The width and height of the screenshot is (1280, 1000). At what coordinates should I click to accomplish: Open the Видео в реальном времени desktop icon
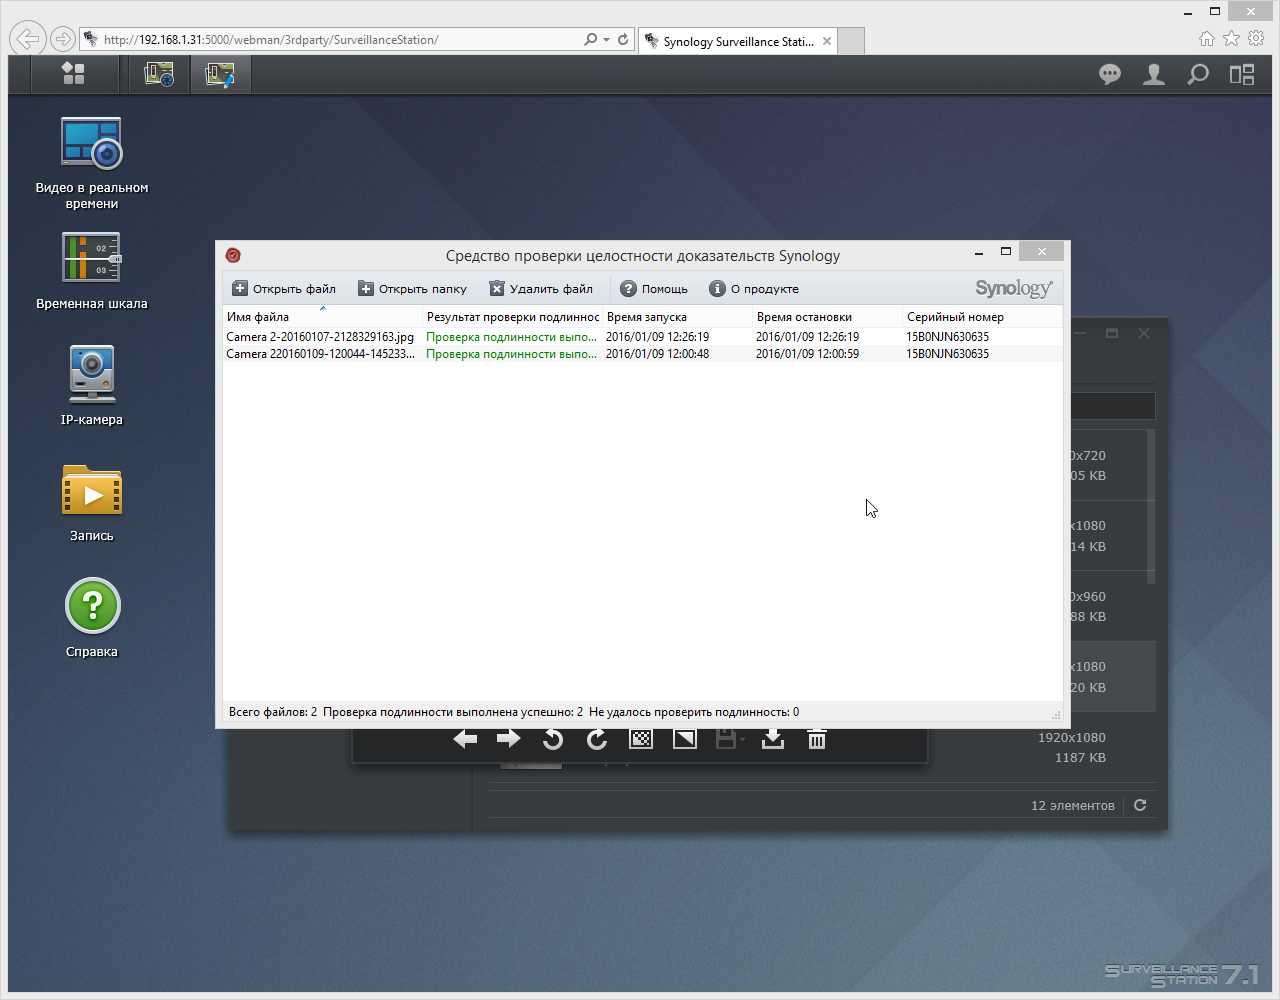pyautogui.click(x=92, y=163)
